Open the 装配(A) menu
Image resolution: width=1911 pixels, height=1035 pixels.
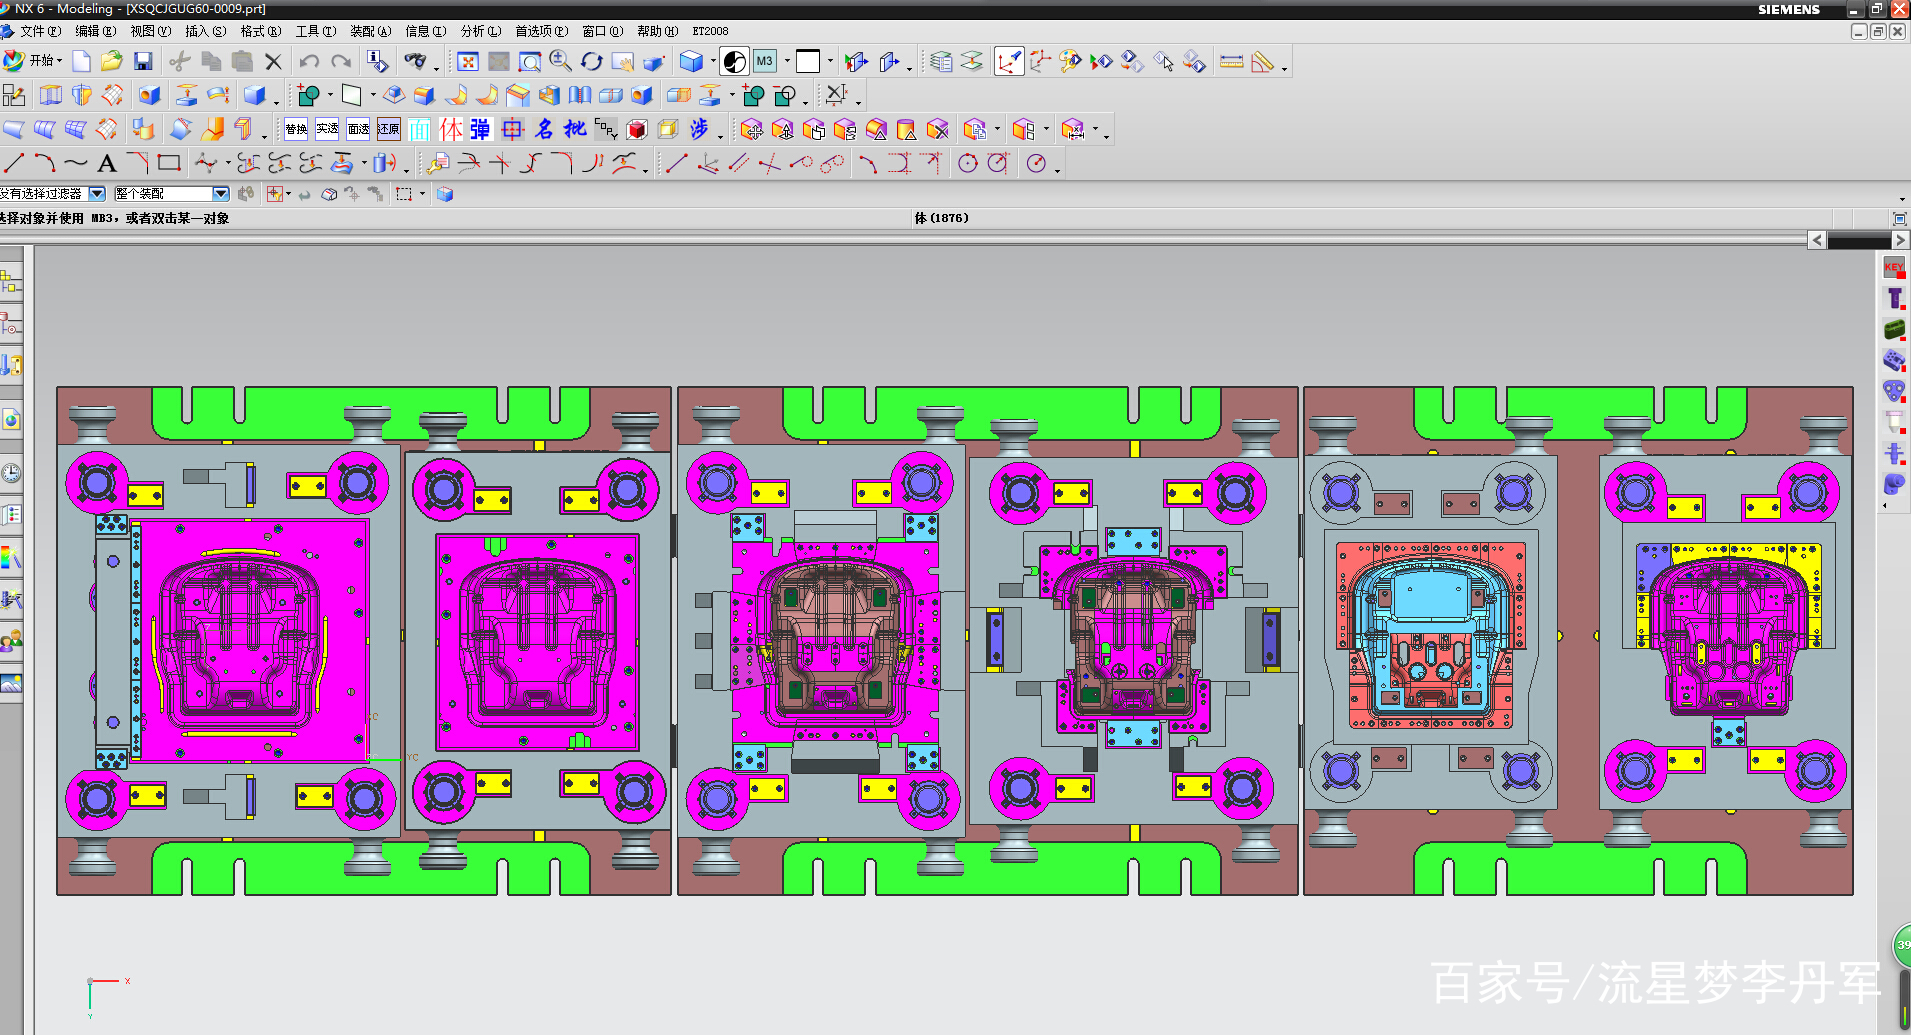370,31
